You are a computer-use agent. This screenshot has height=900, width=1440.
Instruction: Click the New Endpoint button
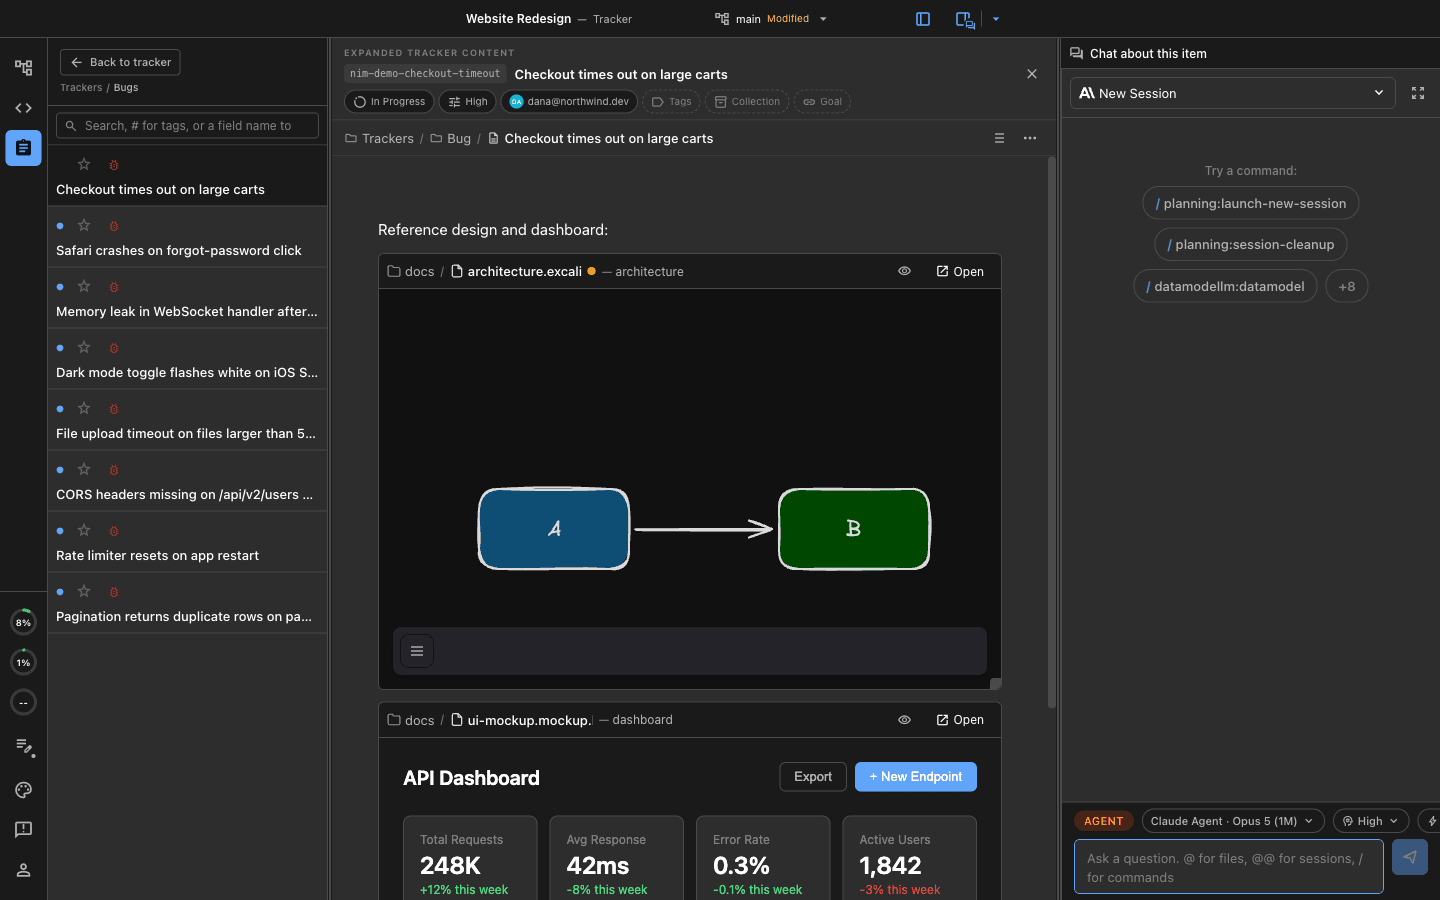916,777
